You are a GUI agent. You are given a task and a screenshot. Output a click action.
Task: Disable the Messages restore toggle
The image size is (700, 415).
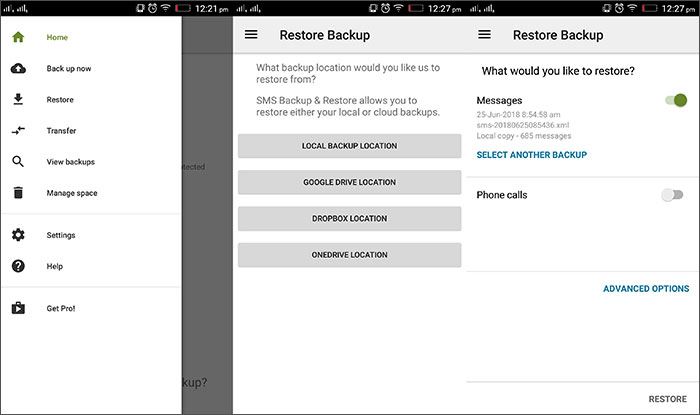[676, 100]
